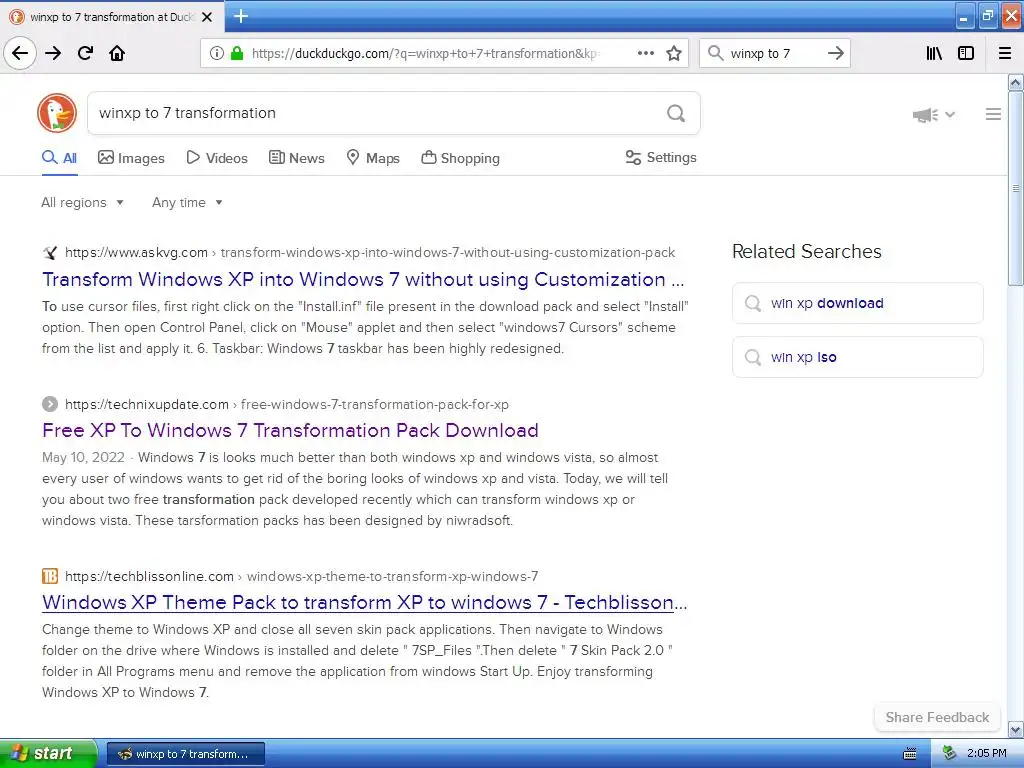Click the page scrollbar down arrow

[x=1016, y=729]
